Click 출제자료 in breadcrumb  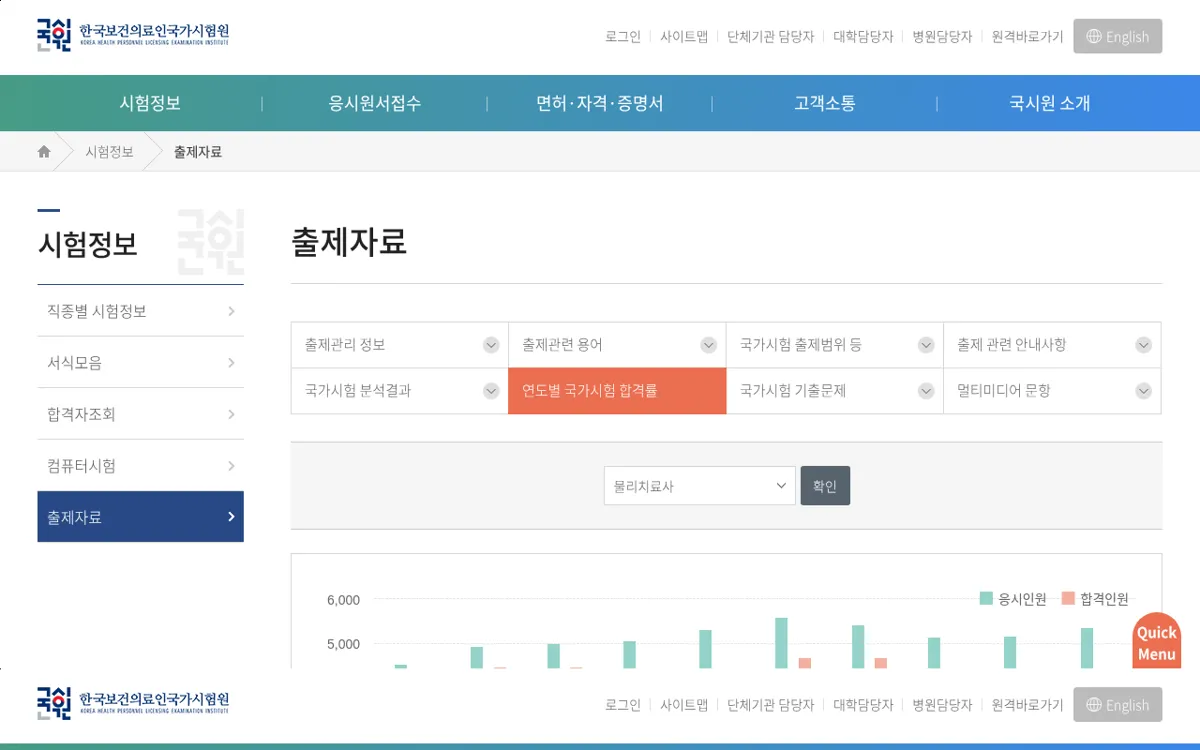click(x=198, y=152)
